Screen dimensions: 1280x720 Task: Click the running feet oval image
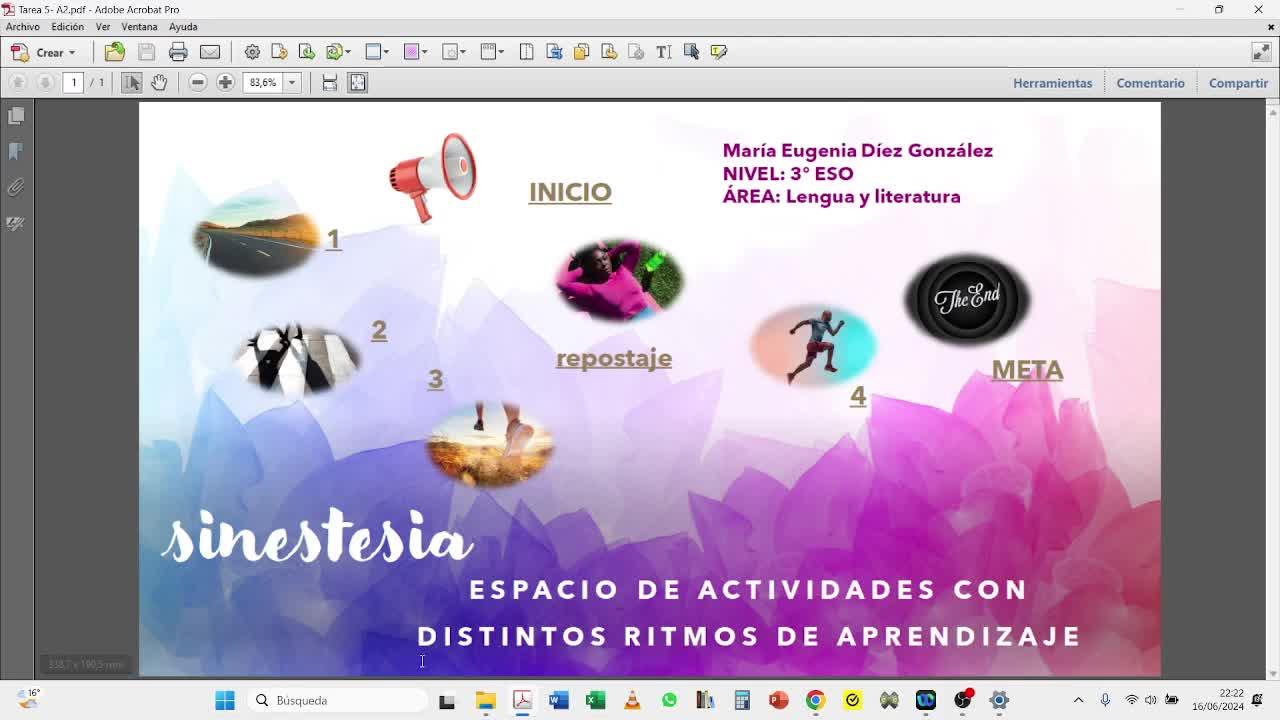pyautogui.click(x=490, y=444)
